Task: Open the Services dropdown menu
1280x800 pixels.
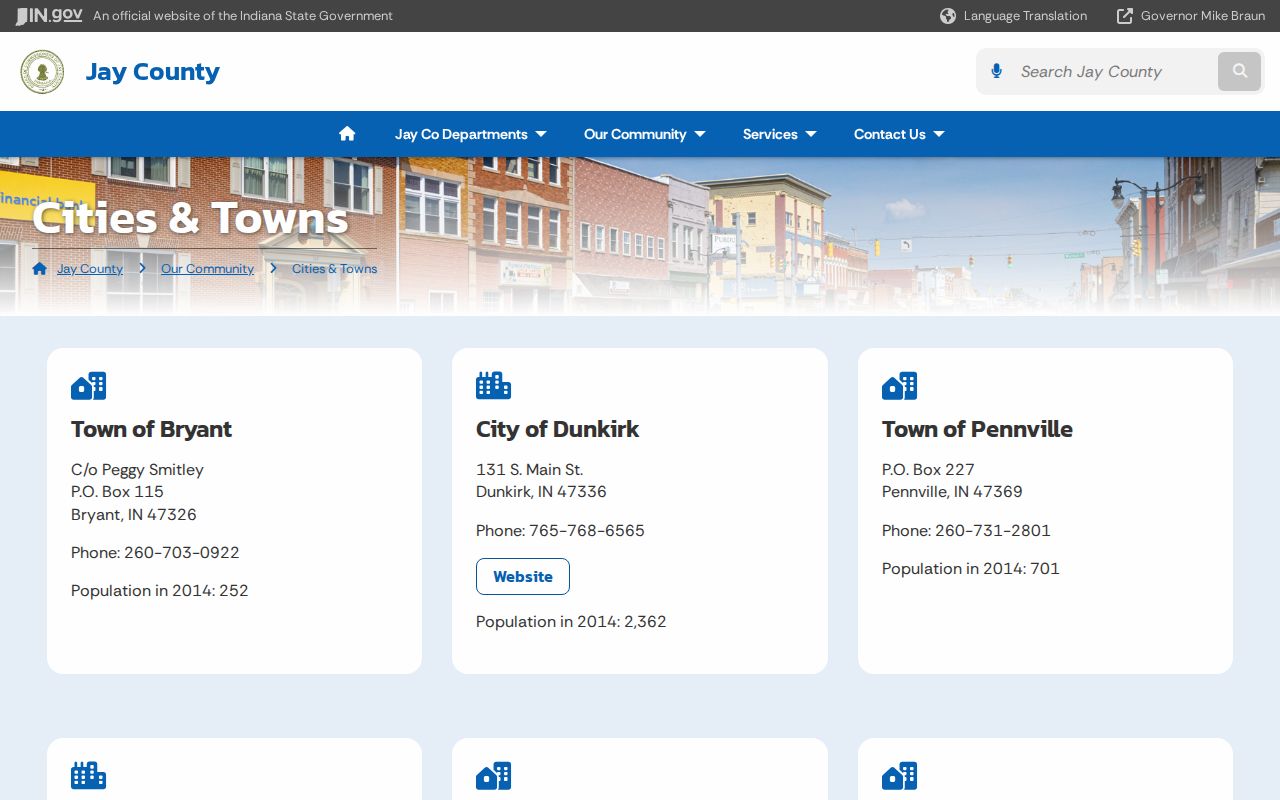Action: (780, 134)
